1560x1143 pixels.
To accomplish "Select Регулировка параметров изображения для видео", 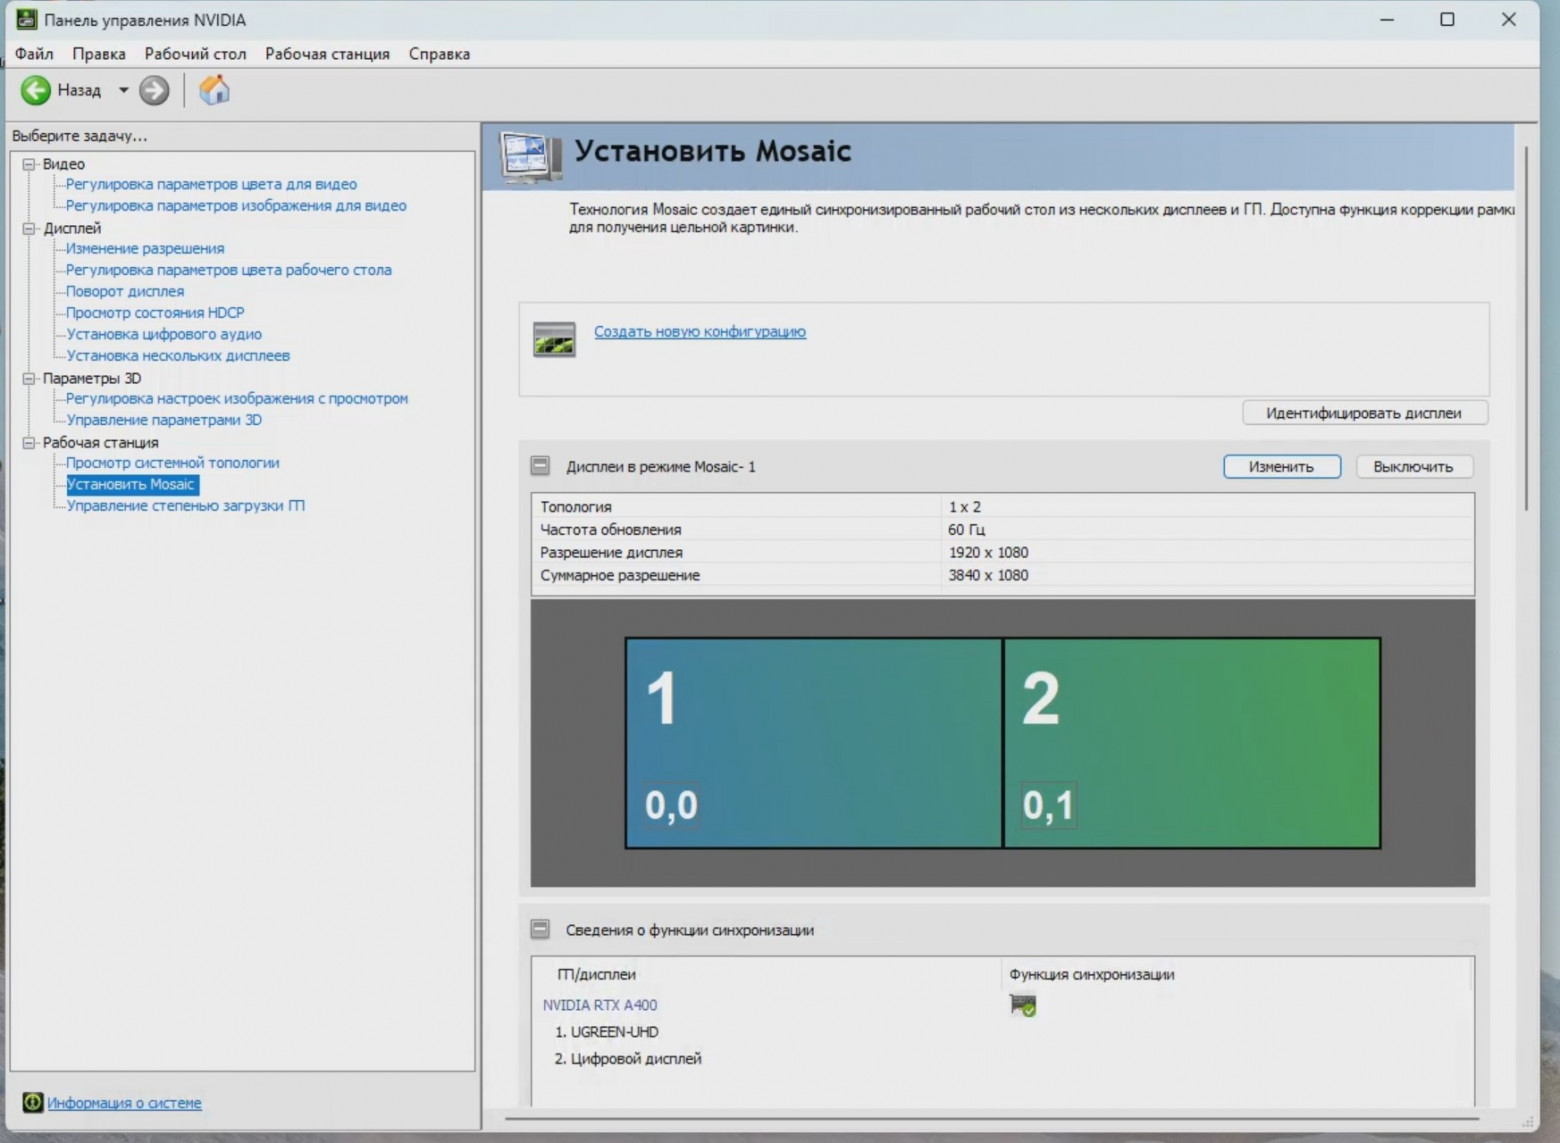I will (236, 206).
